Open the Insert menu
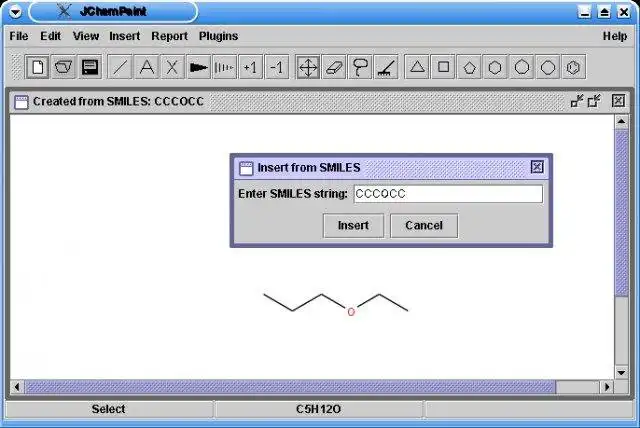 click(124, 36)
